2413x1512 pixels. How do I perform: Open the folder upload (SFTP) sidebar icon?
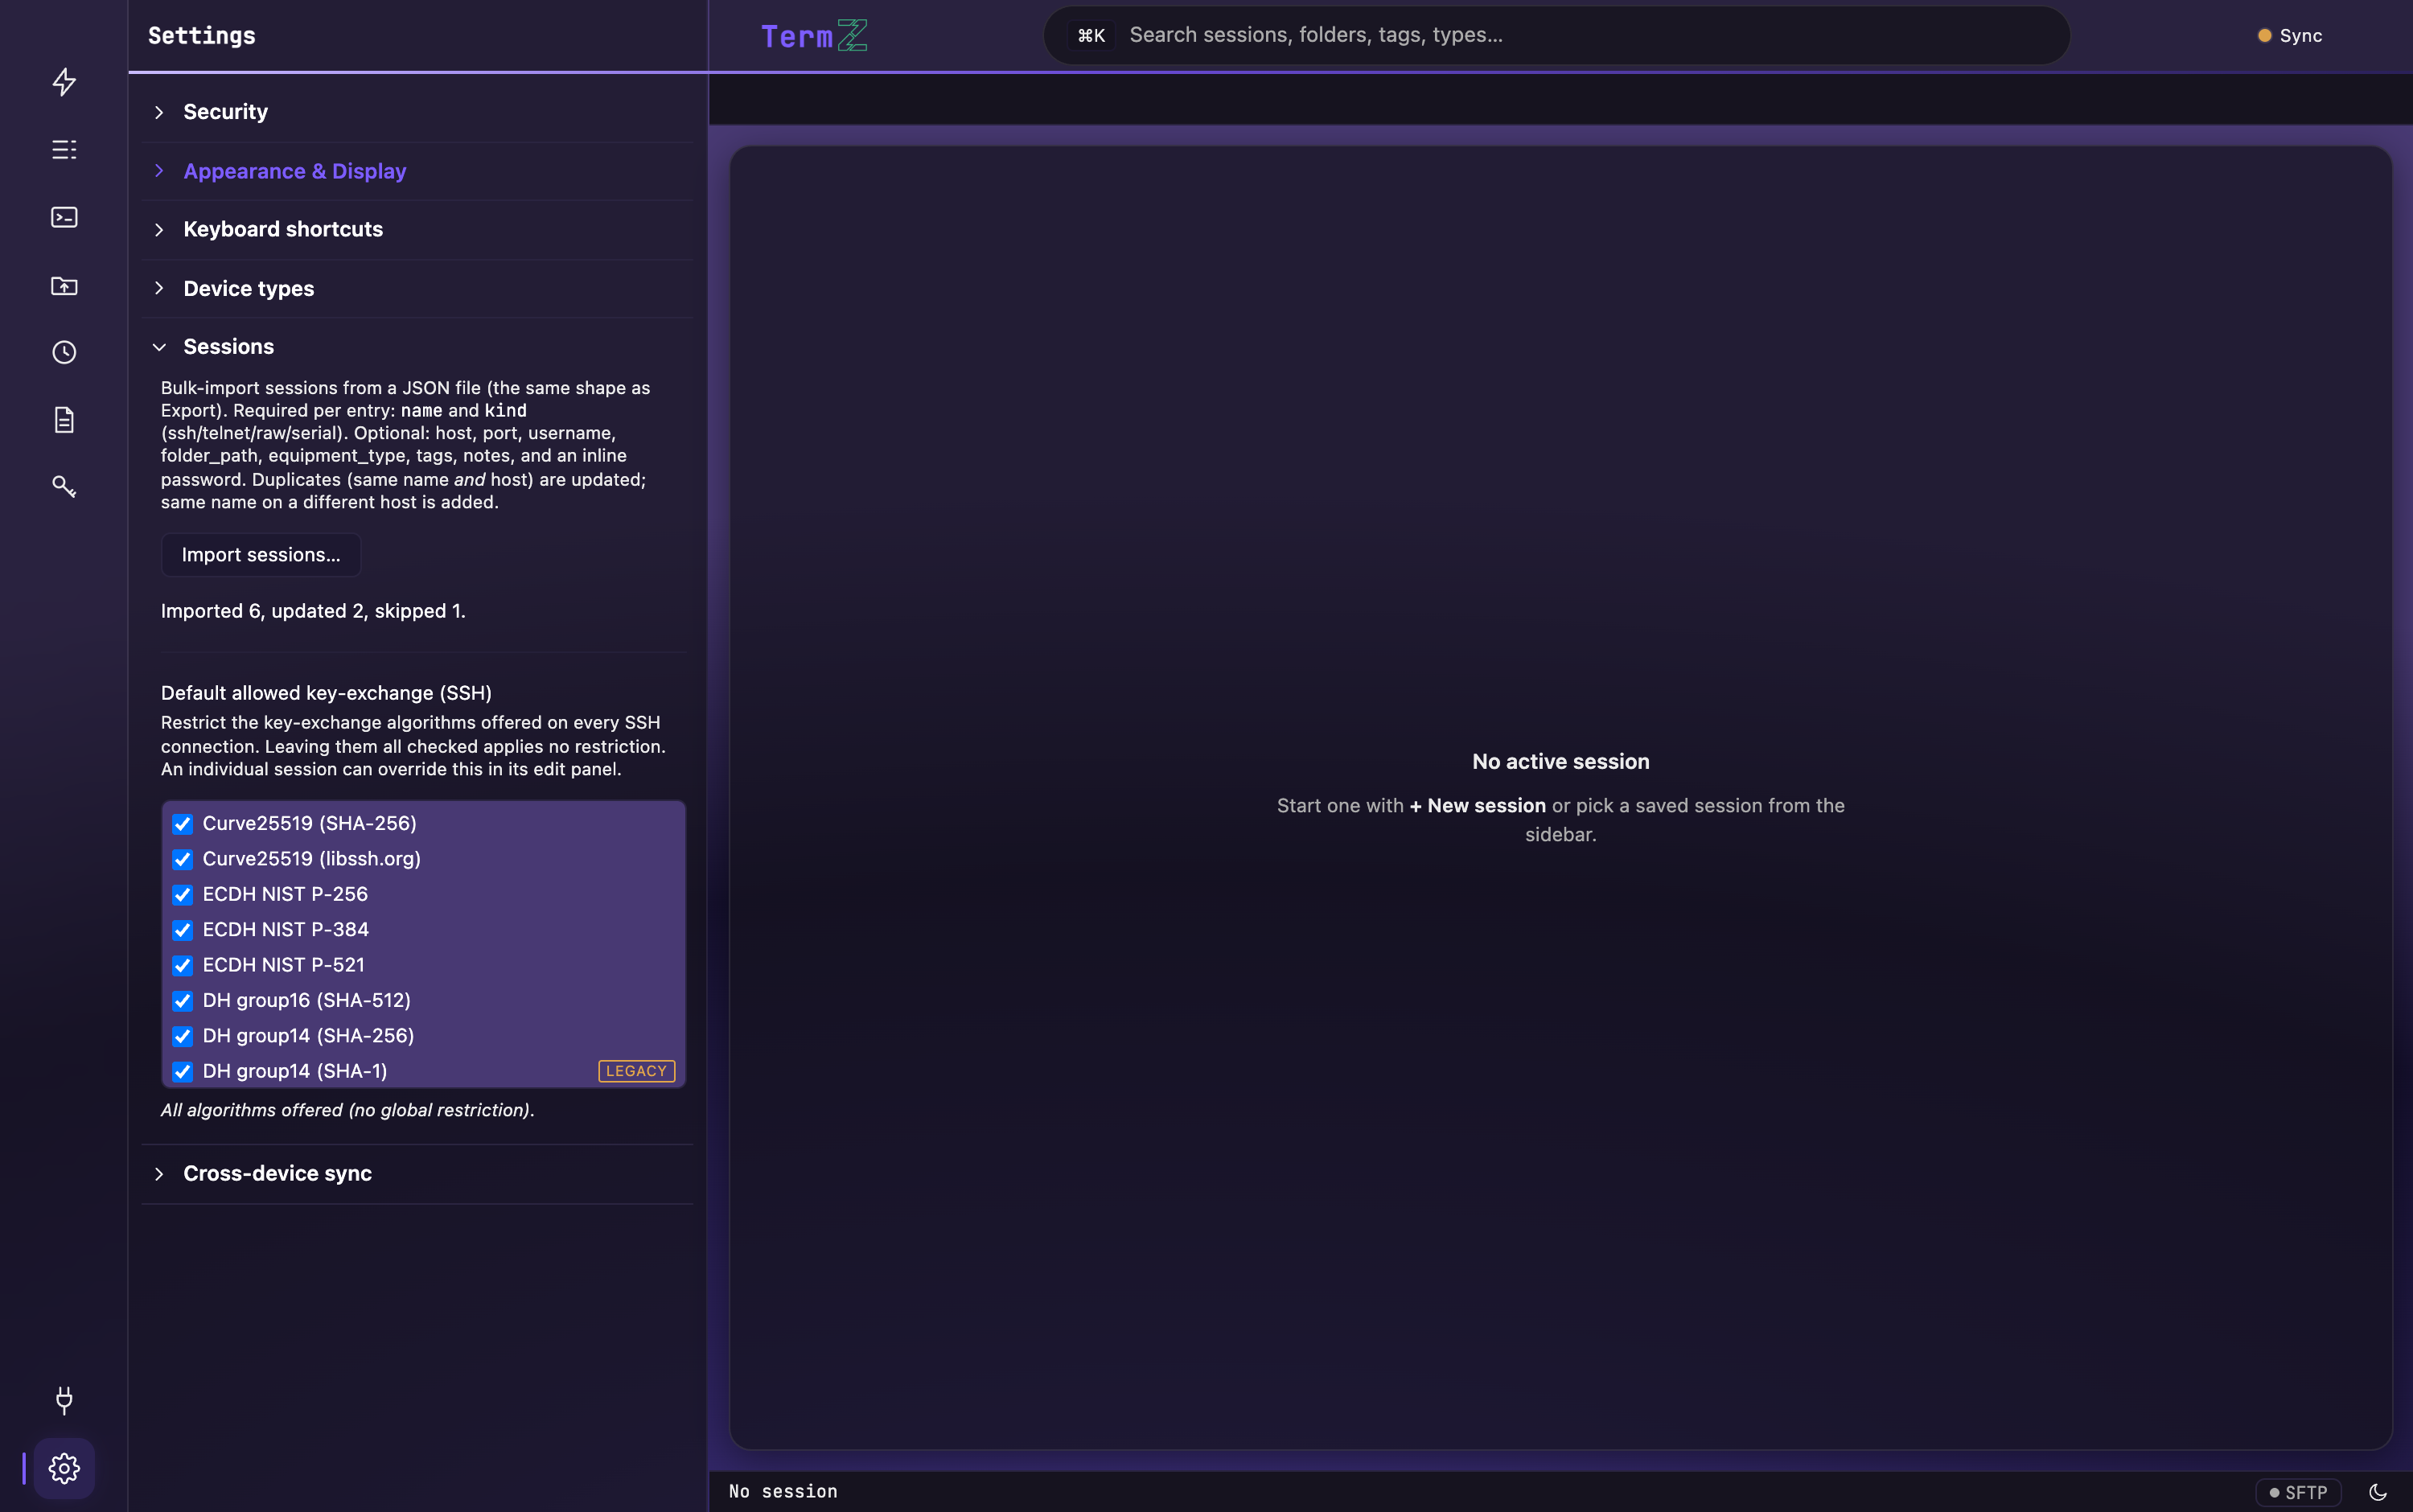point(64,285)
